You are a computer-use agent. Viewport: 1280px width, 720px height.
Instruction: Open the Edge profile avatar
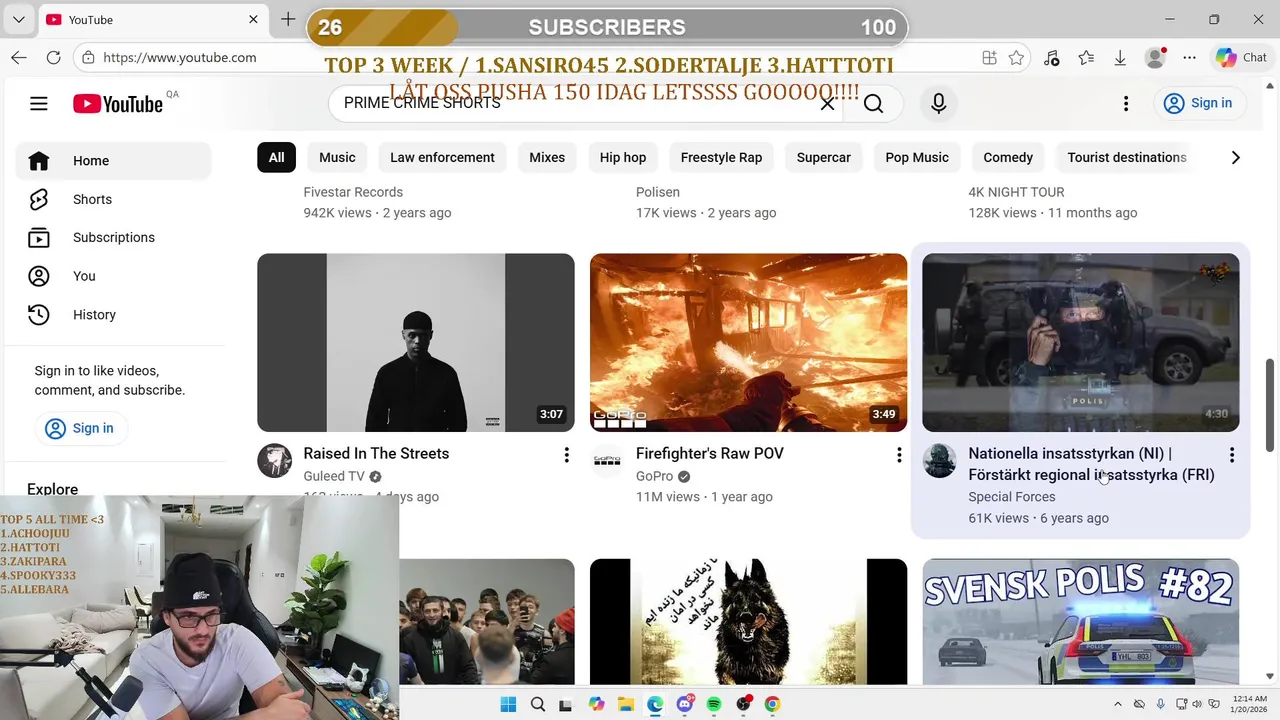tap(1156, 58)
